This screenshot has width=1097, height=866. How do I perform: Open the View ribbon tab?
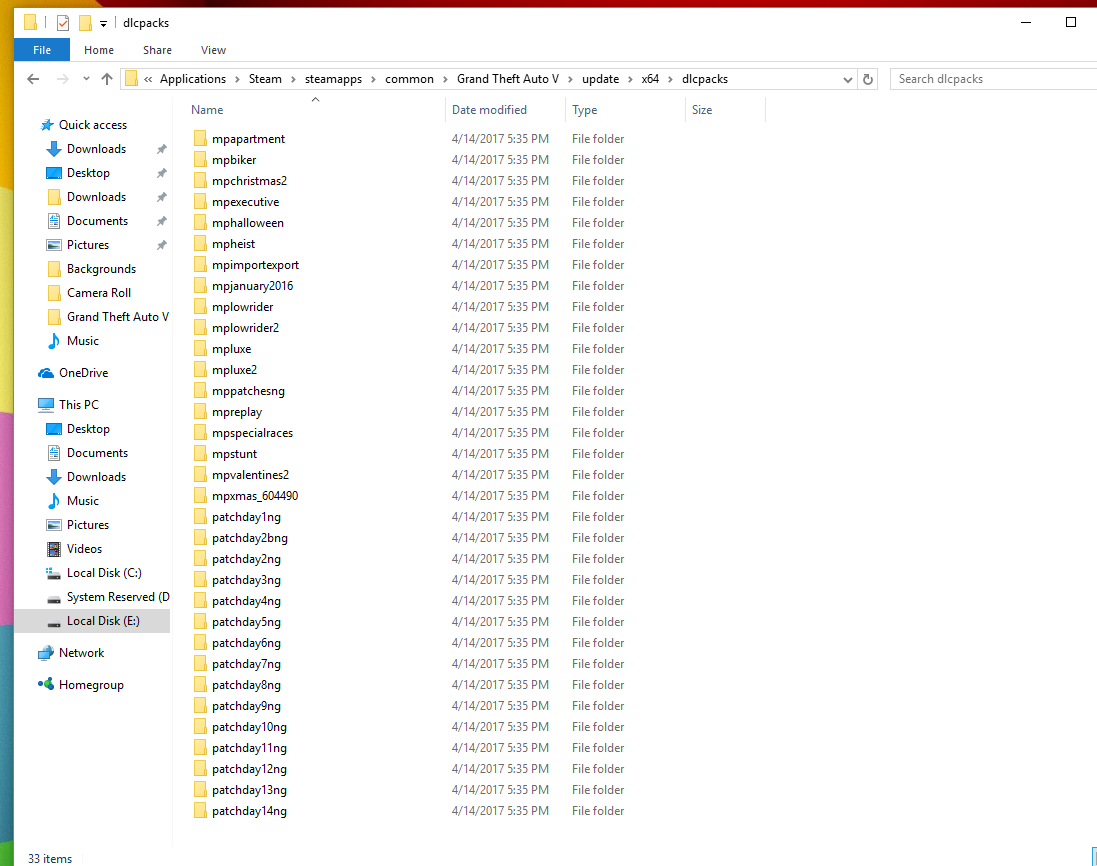click(213, 50)
